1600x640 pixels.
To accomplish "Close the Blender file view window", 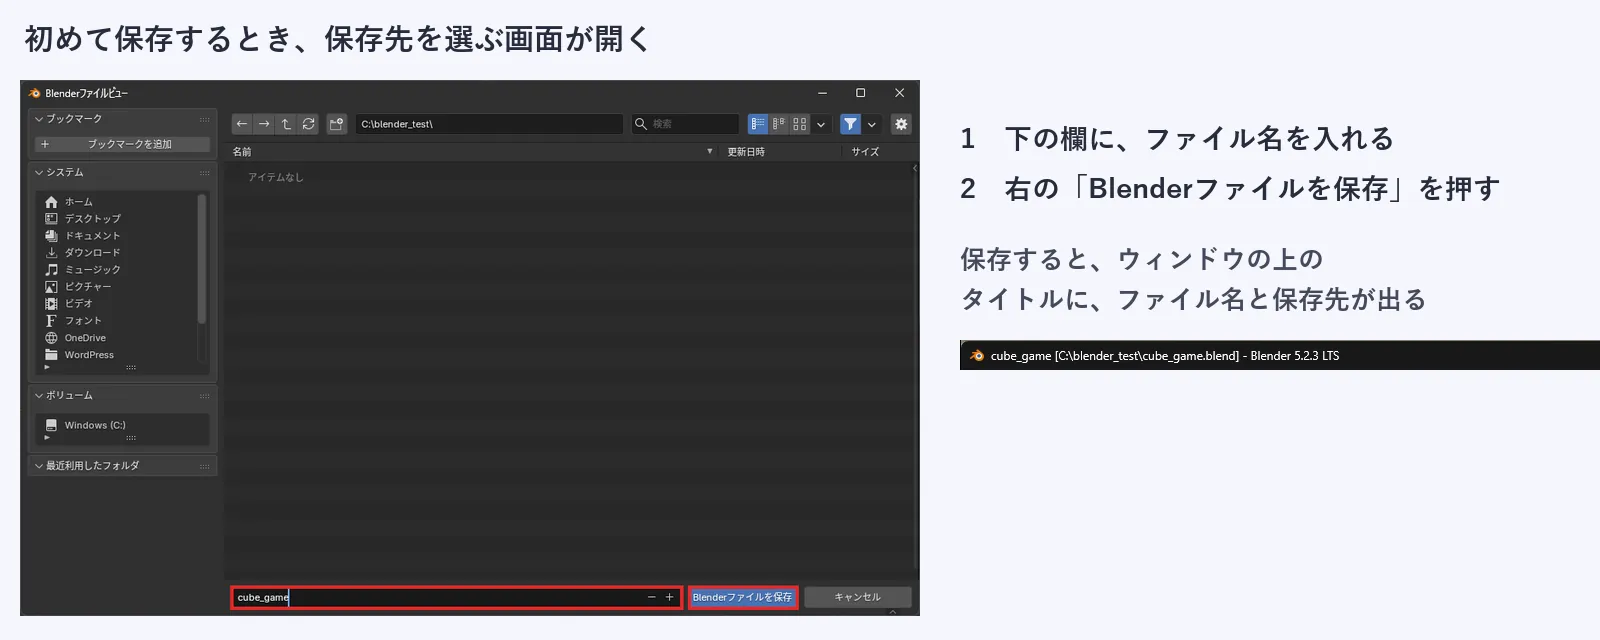I will pyautogui.click(x=899, y=93).
